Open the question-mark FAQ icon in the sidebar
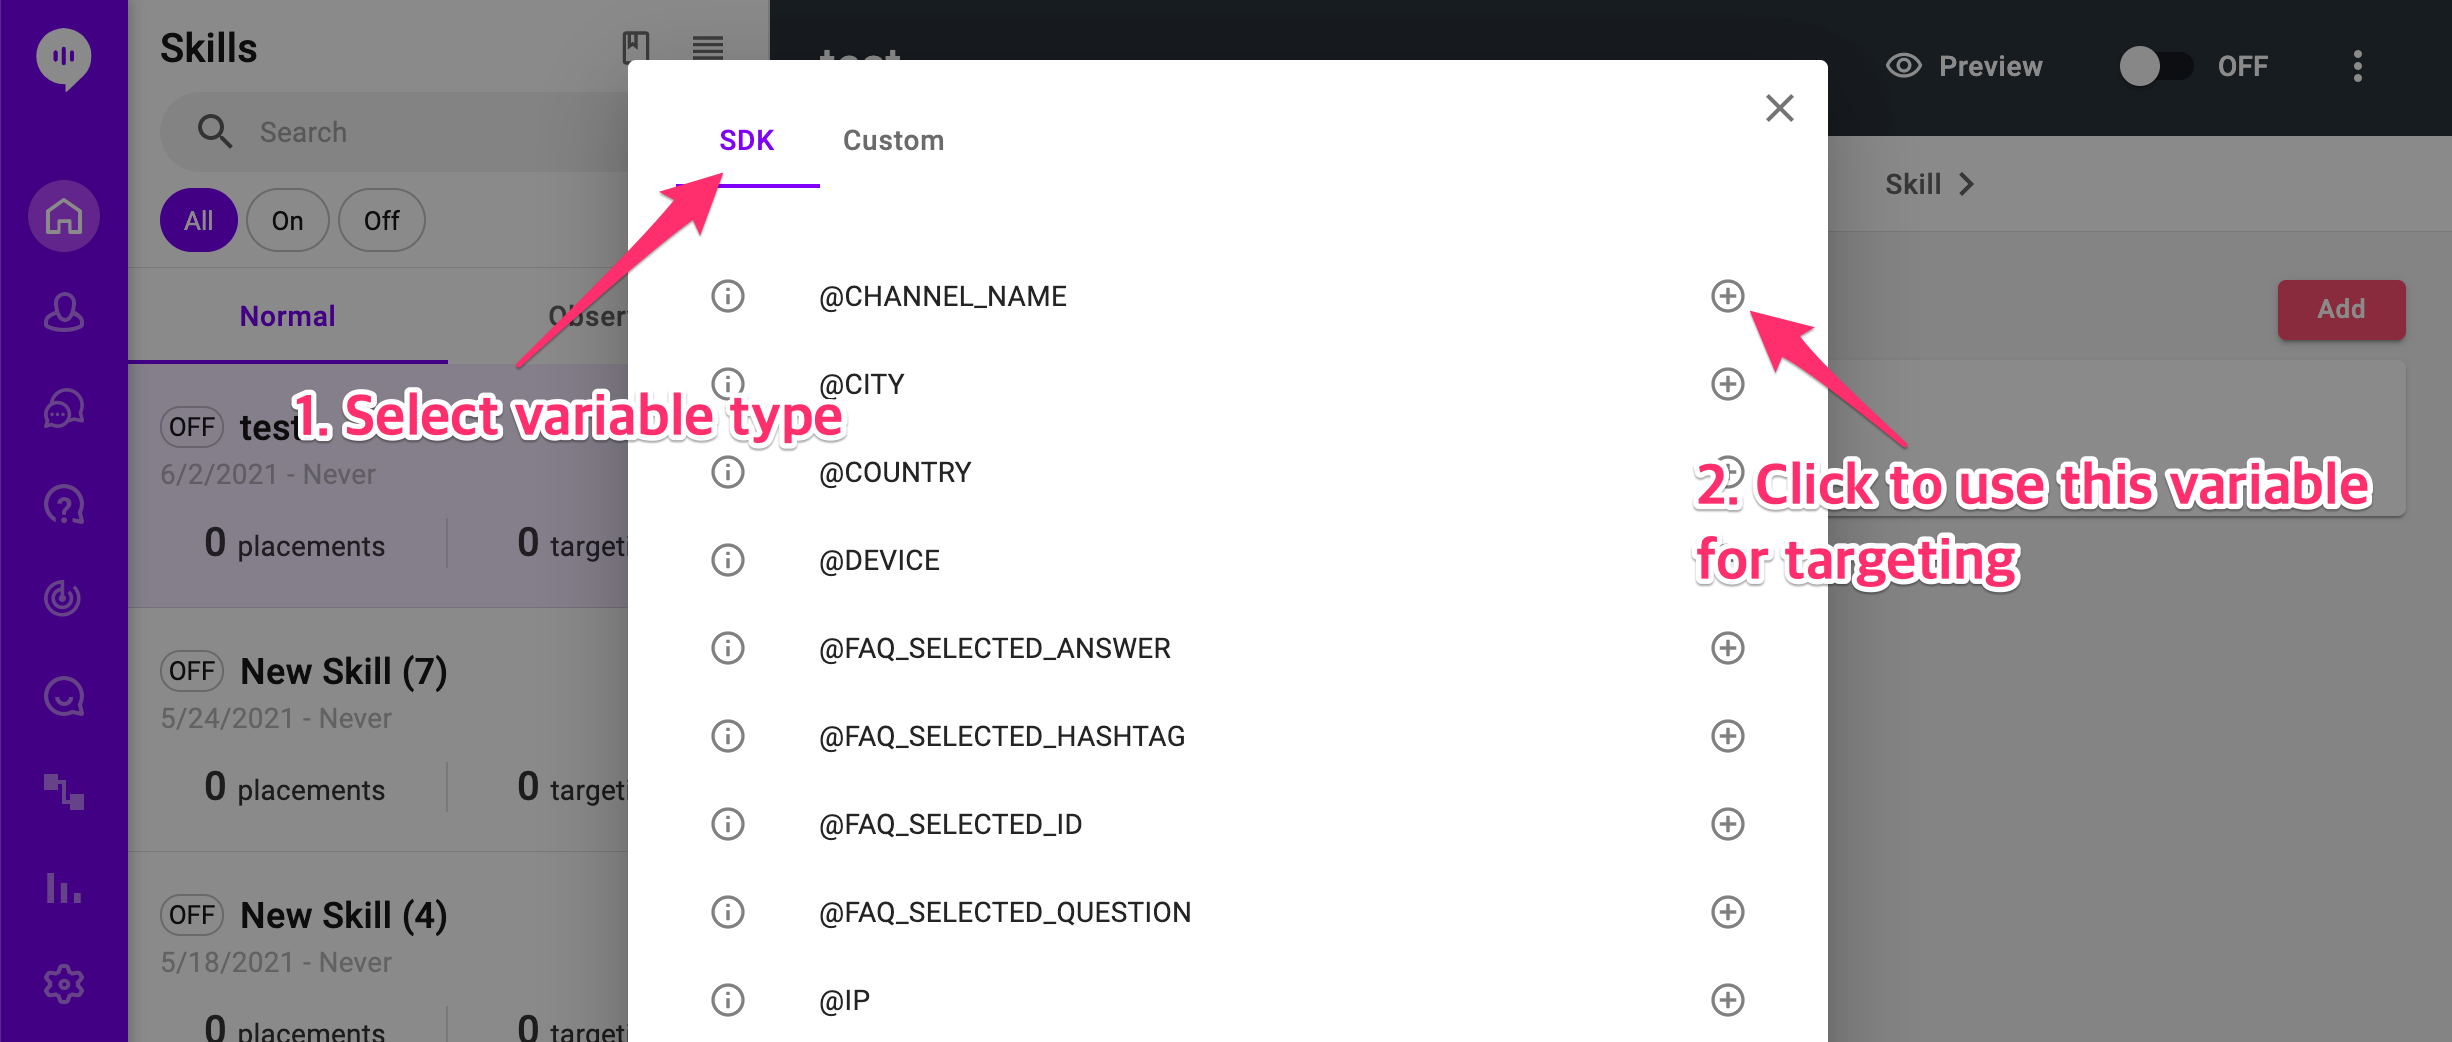2452x1042 pixels. click(x=64, y=504)
